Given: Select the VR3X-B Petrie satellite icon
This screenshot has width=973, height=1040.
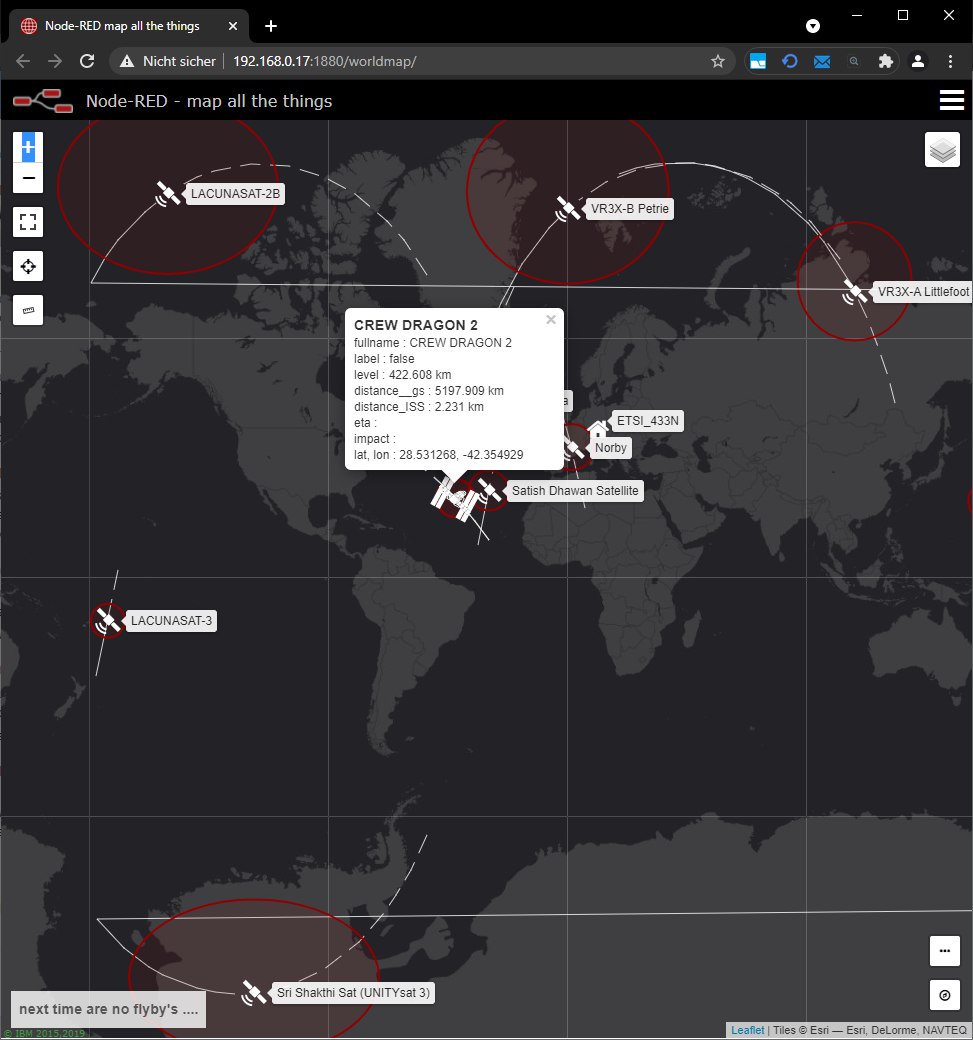Looking at the screenshot, I should (568, 208).
